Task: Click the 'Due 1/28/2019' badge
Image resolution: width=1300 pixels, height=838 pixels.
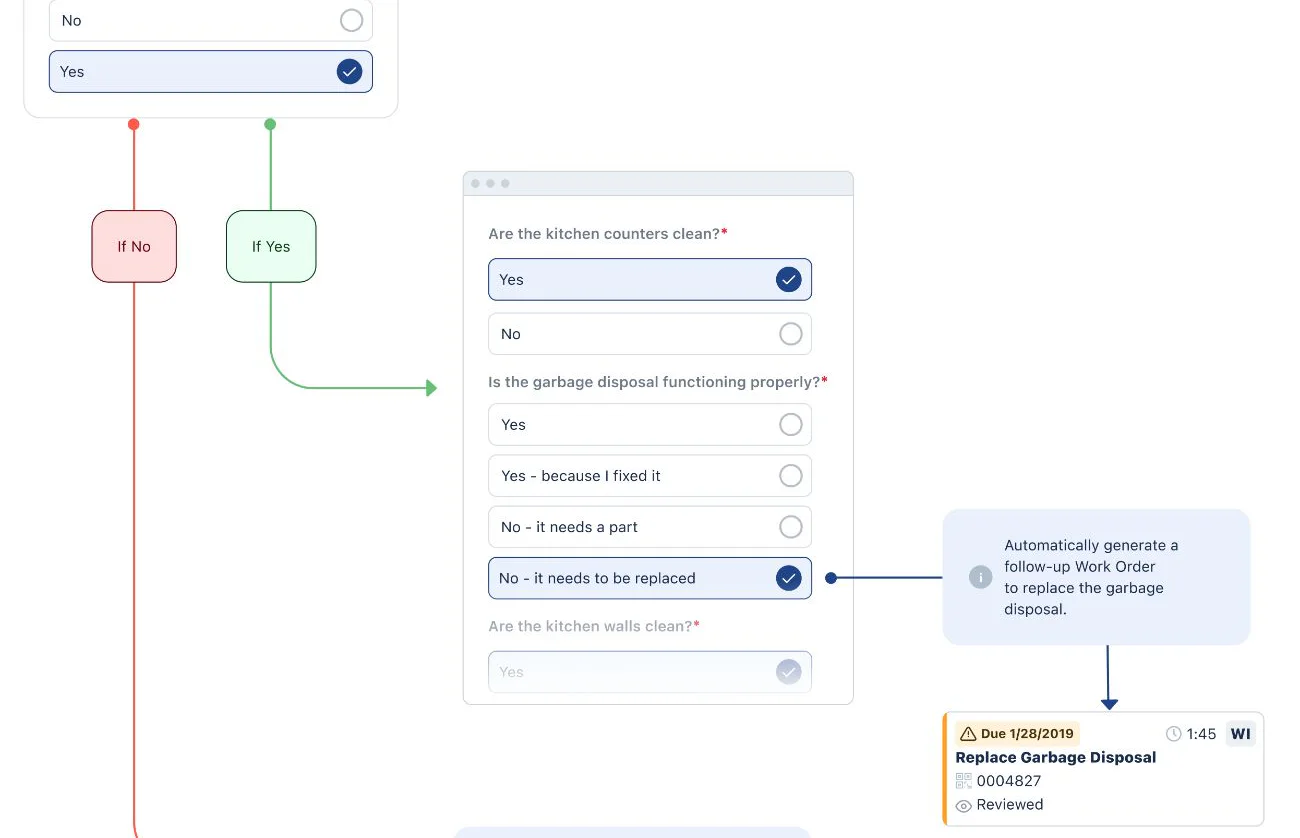Action: tap(1017, 734)
